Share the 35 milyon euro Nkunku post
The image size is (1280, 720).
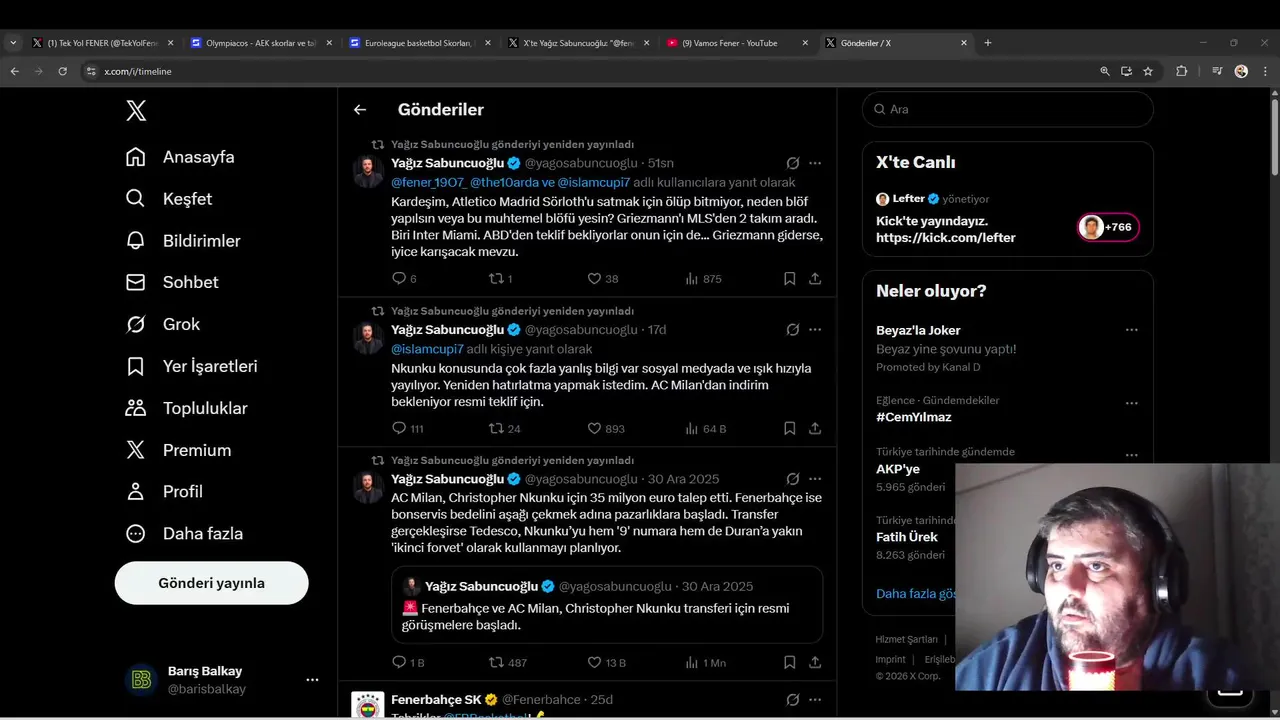click(815, 662)
